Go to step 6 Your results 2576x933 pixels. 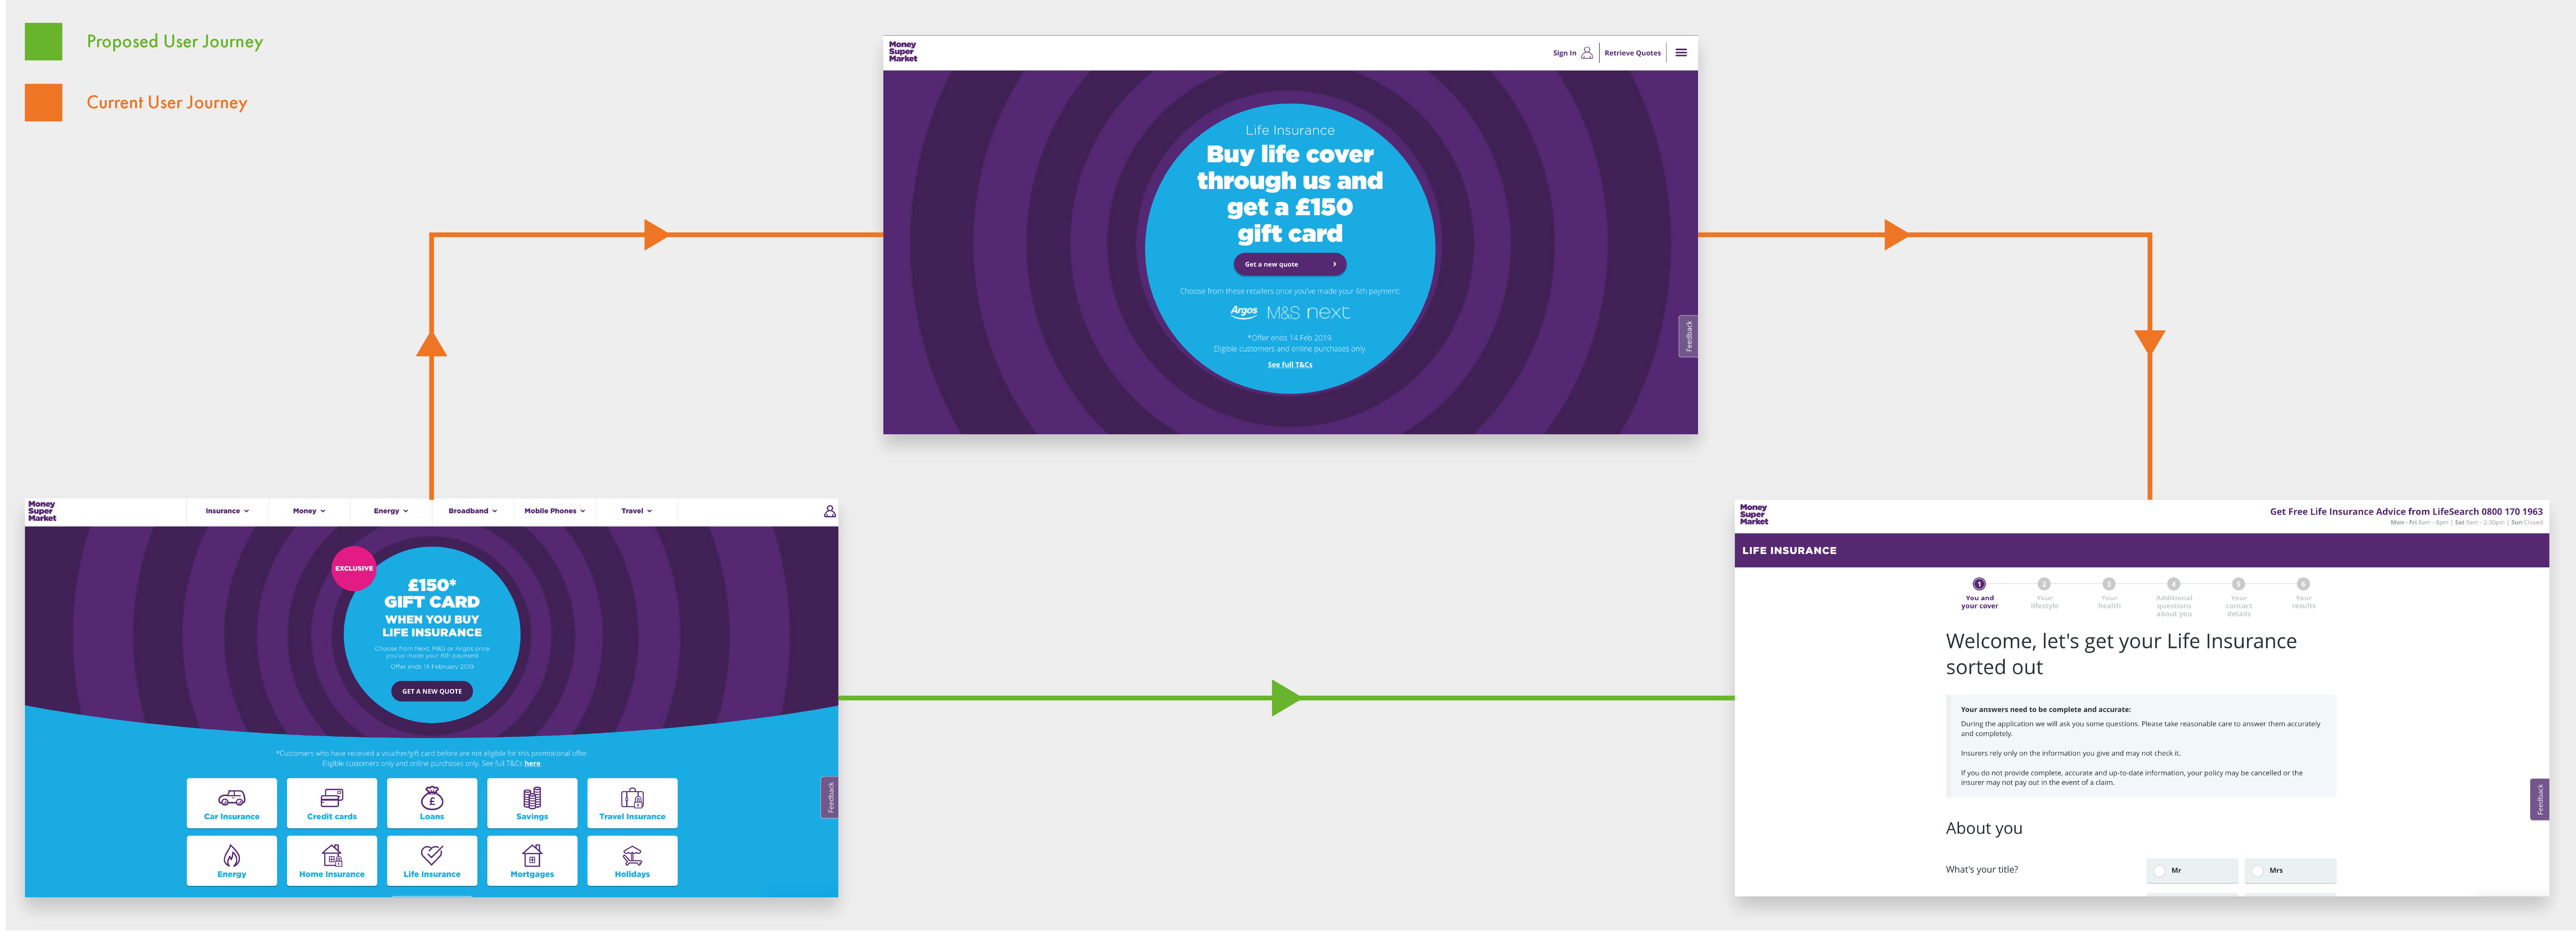point(2303,593)
